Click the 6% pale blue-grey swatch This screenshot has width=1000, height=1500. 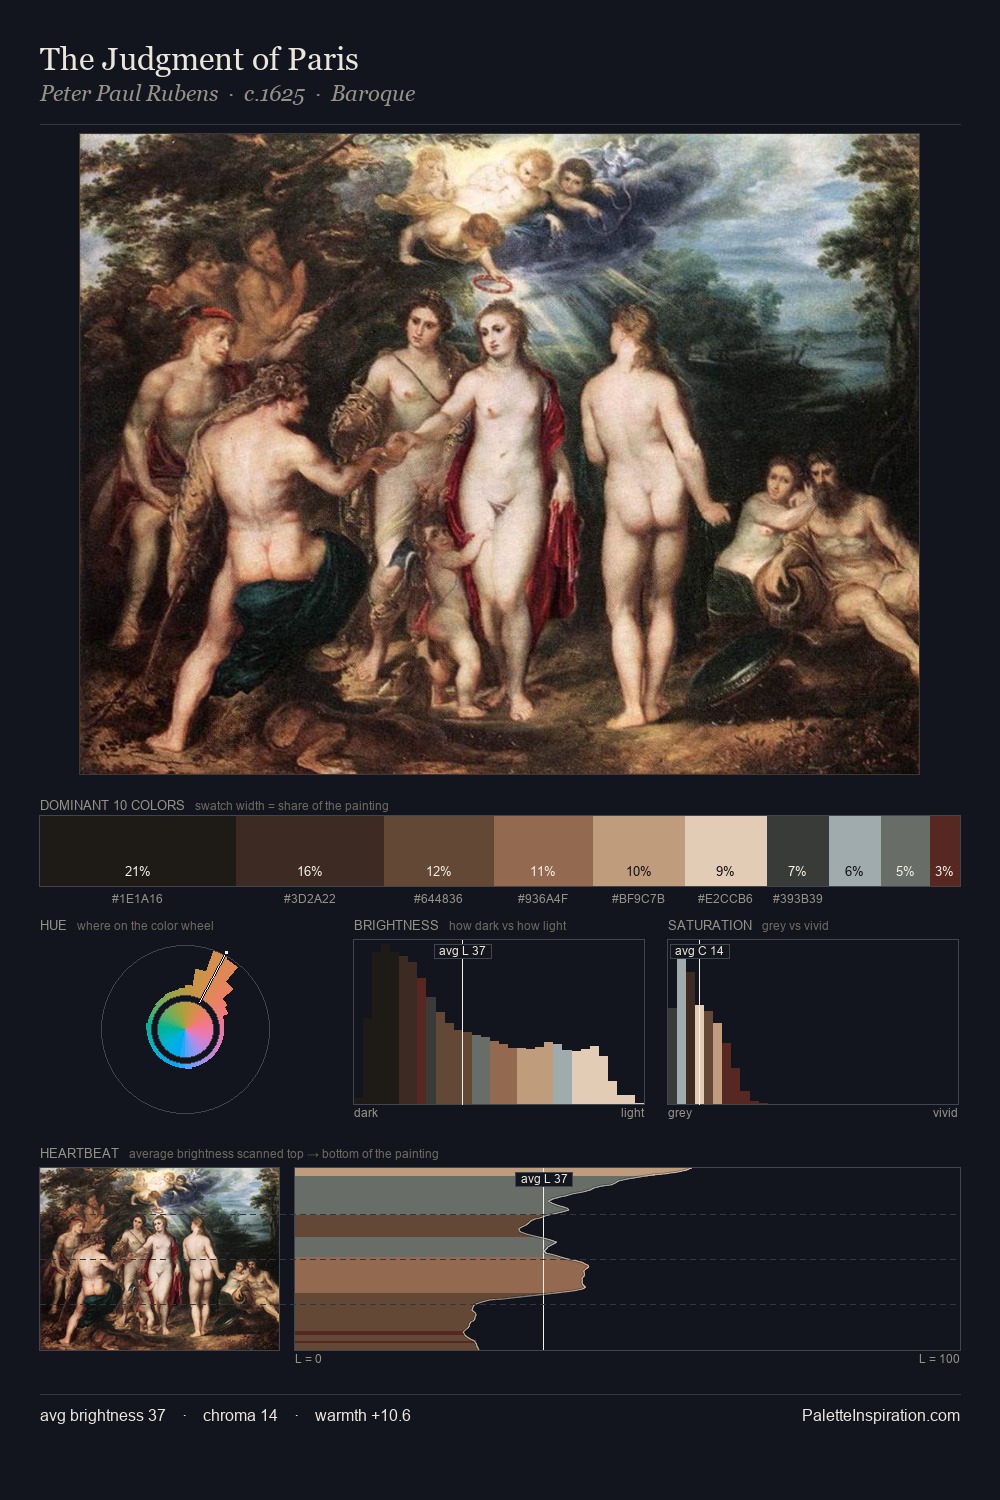click(855, 851)
